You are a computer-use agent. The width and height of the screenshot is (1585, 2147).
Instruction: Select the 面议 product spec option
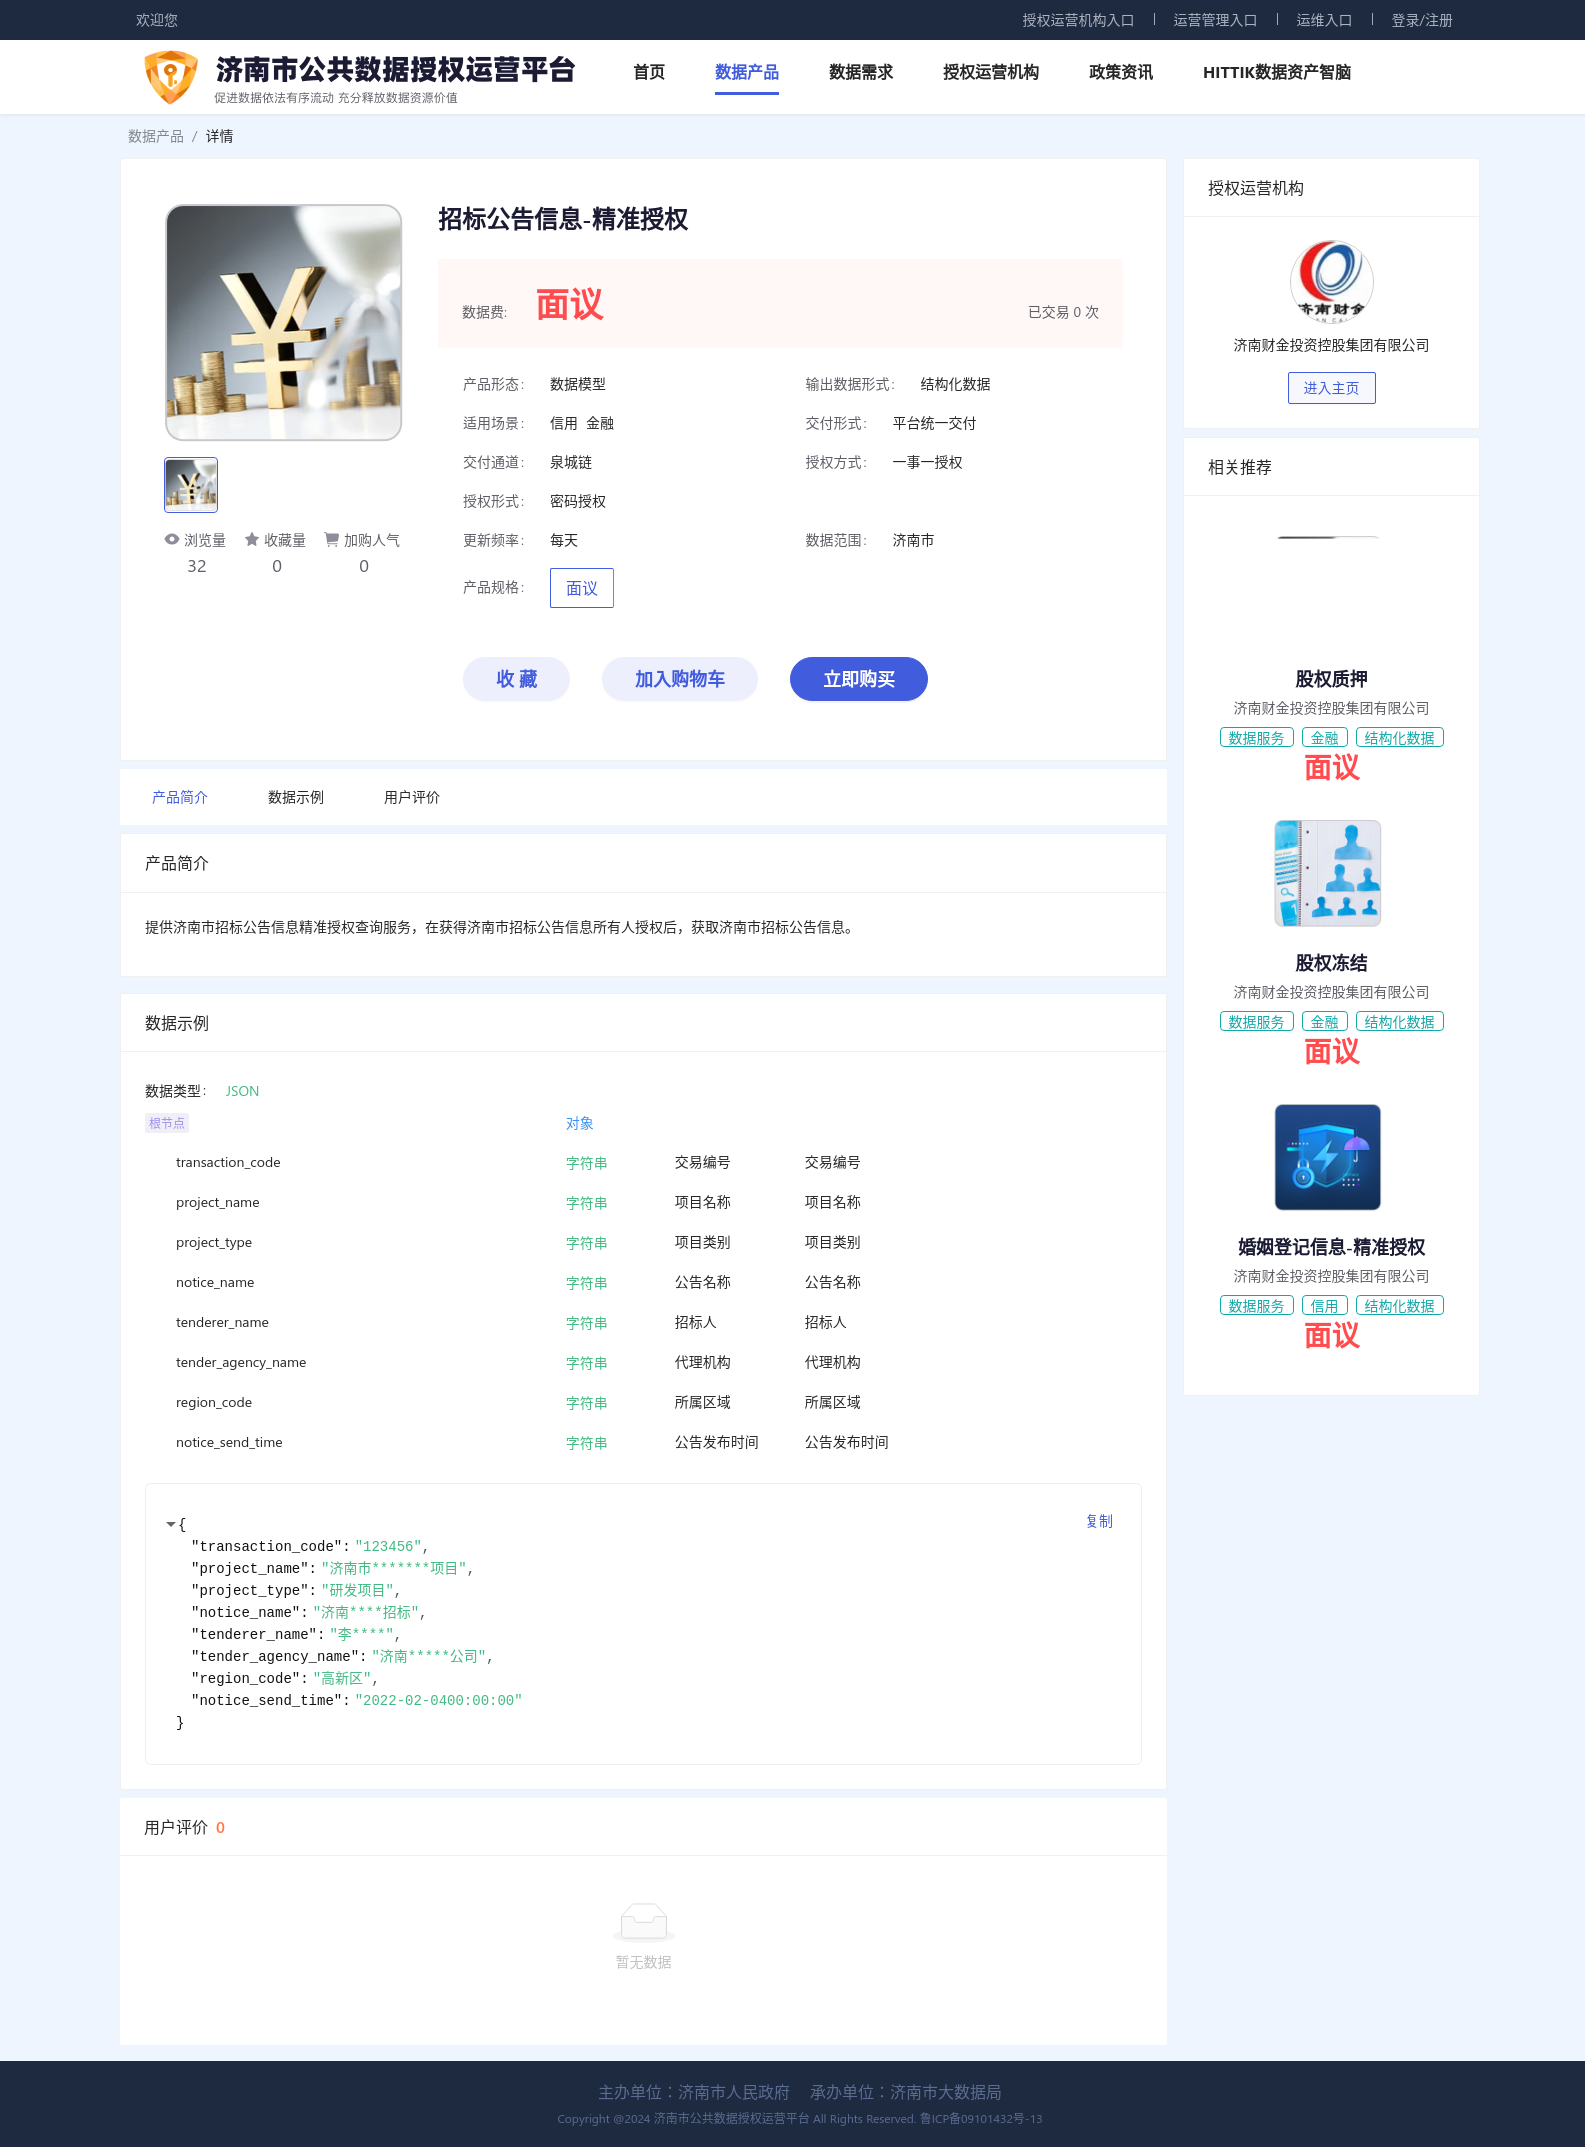click(x=582, y=588)
